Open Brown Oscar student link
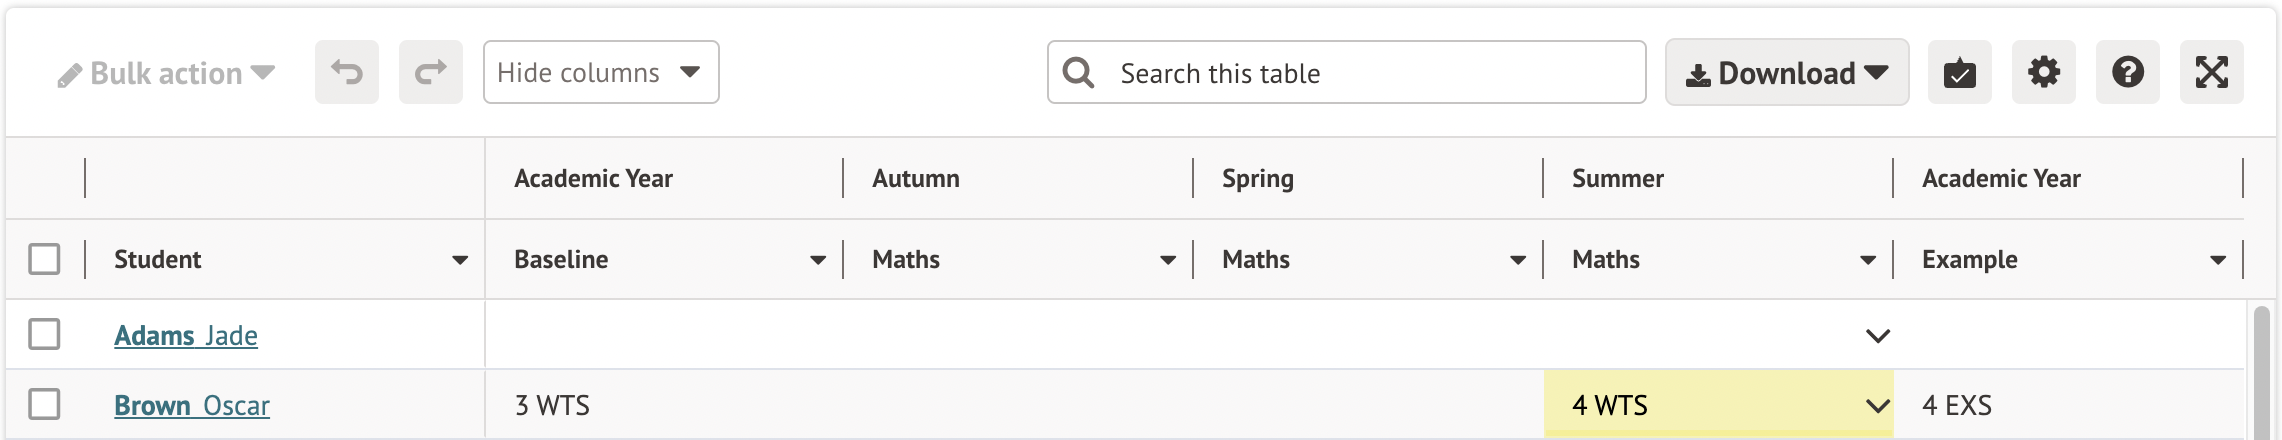 192,406
